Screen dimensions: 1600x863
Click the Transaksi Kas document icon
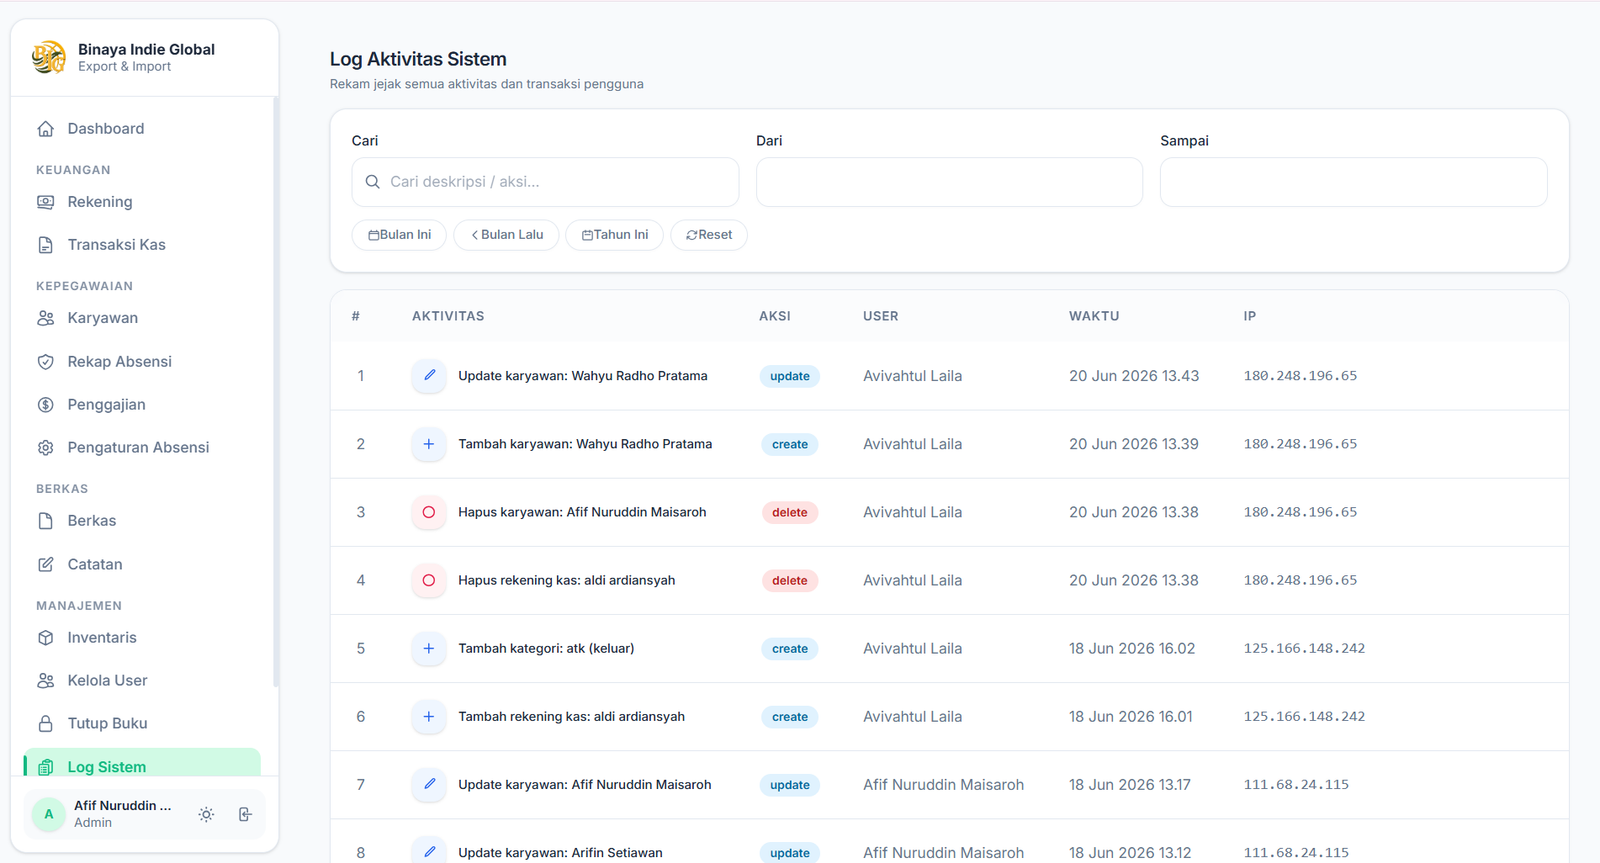coord(45,245)
